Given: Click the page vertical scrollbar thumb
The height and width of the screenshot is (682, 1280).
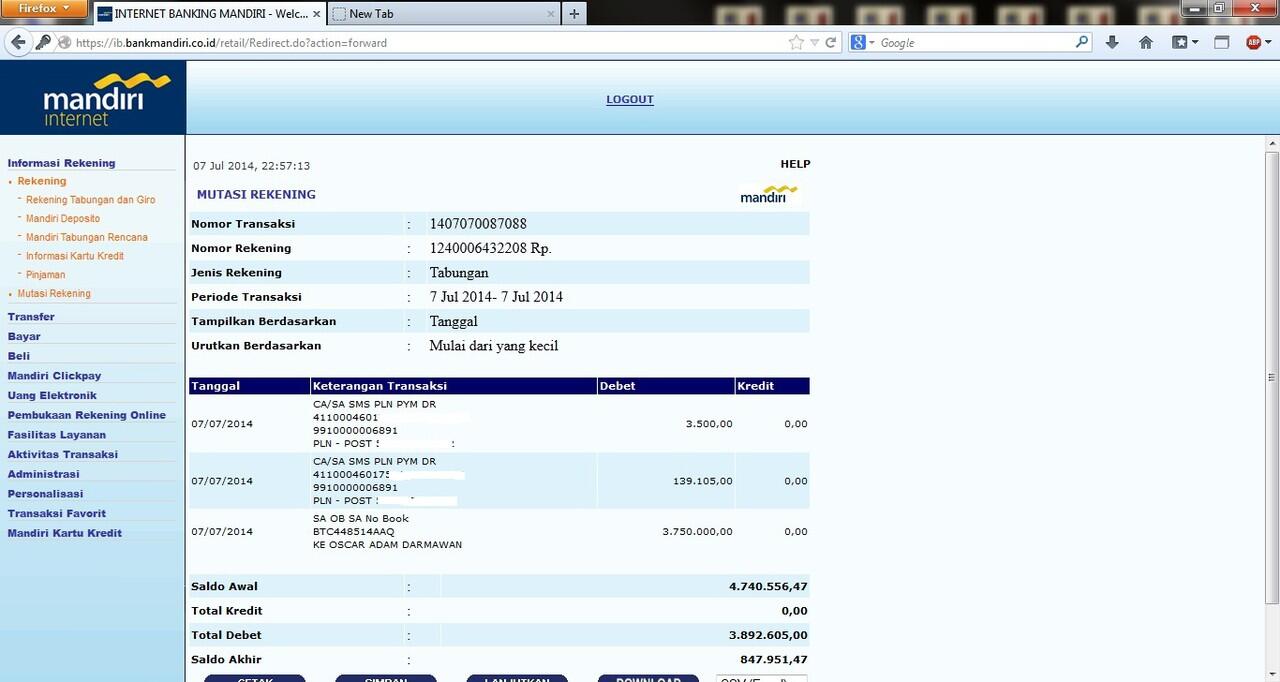Looking at the screenshot, I should click(x=1272, y=378).
